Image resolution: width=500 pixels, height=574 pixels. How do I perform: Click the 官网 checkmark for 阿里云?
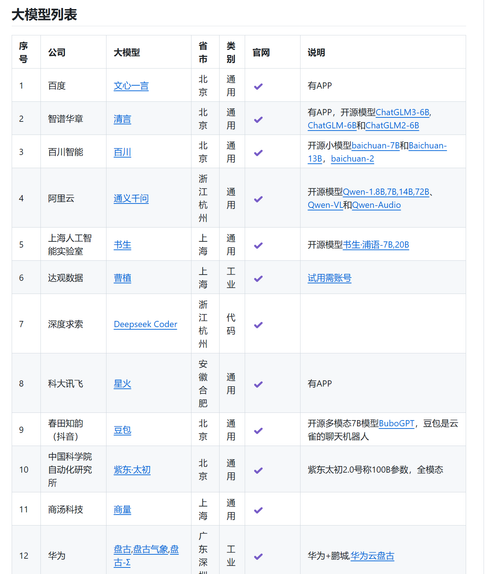(x=258, y=199)
